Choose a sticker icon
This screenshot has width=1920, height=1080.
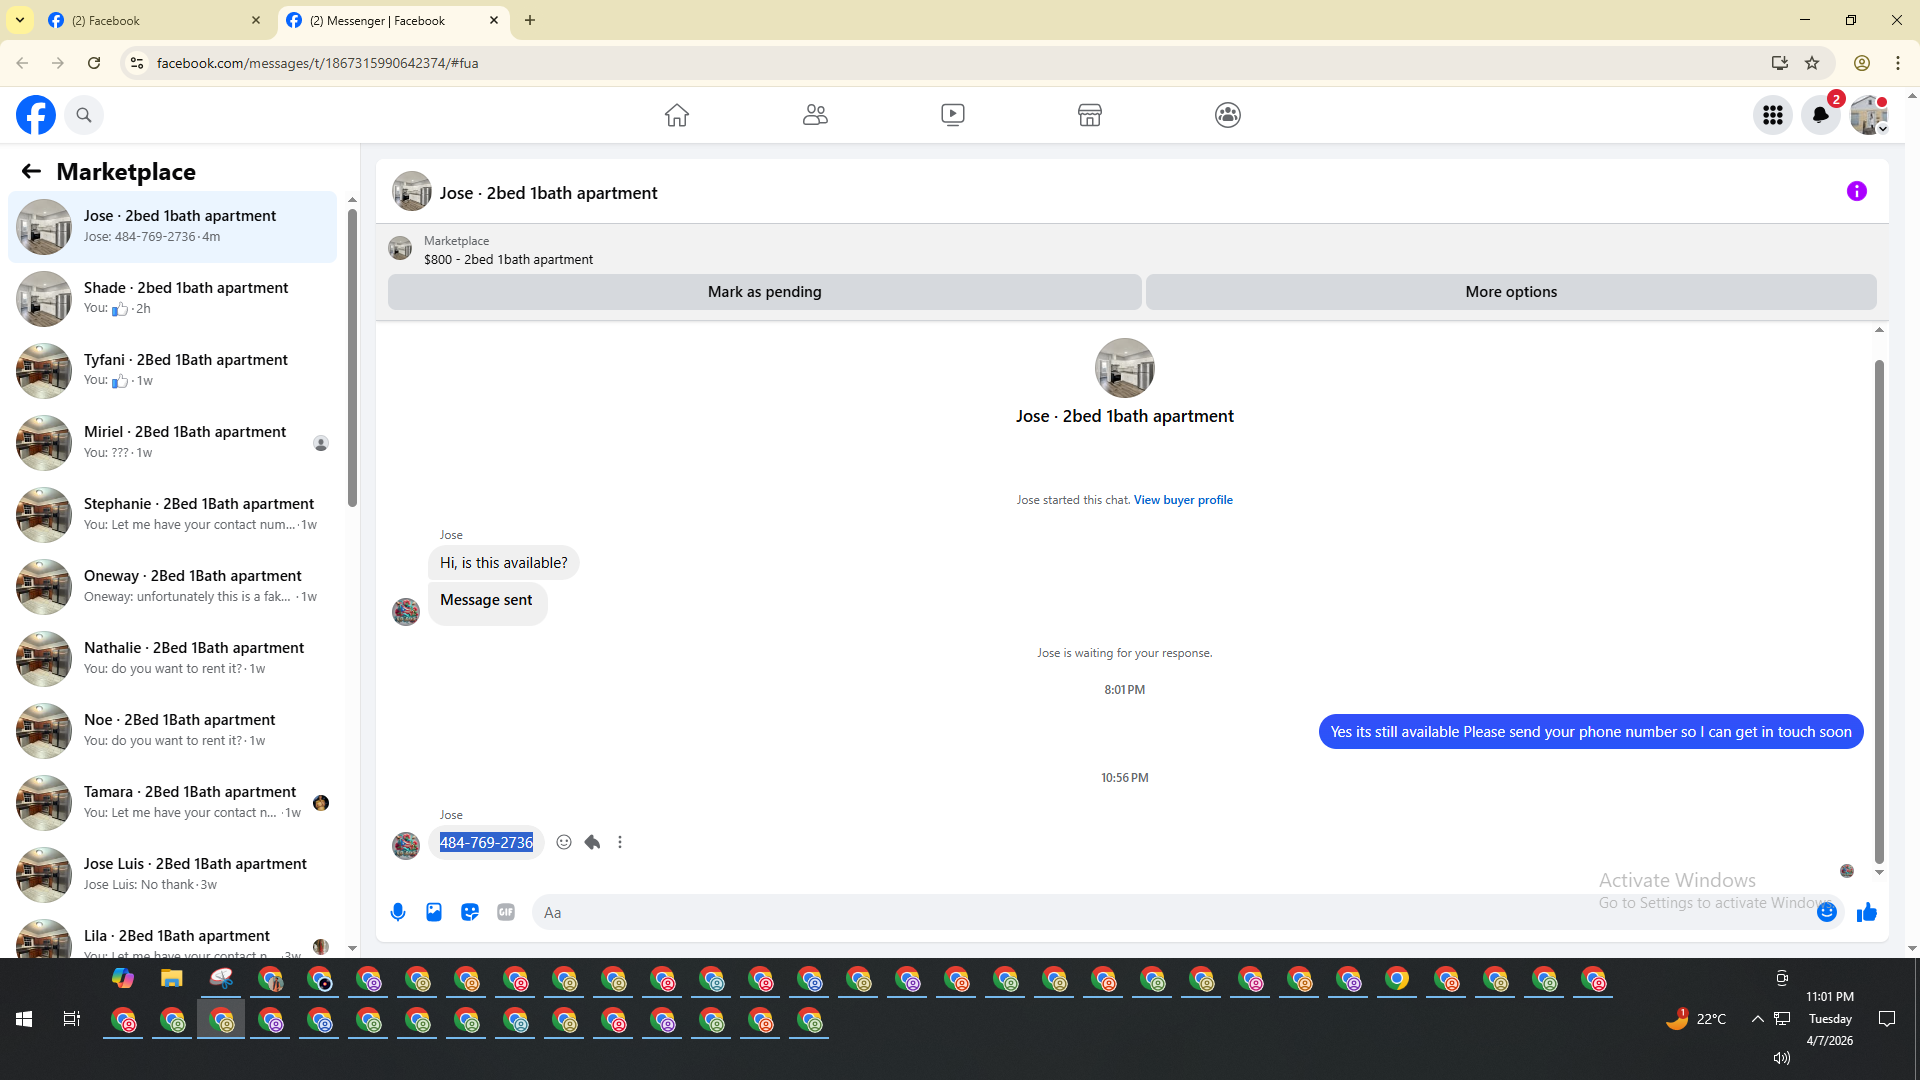470,912
